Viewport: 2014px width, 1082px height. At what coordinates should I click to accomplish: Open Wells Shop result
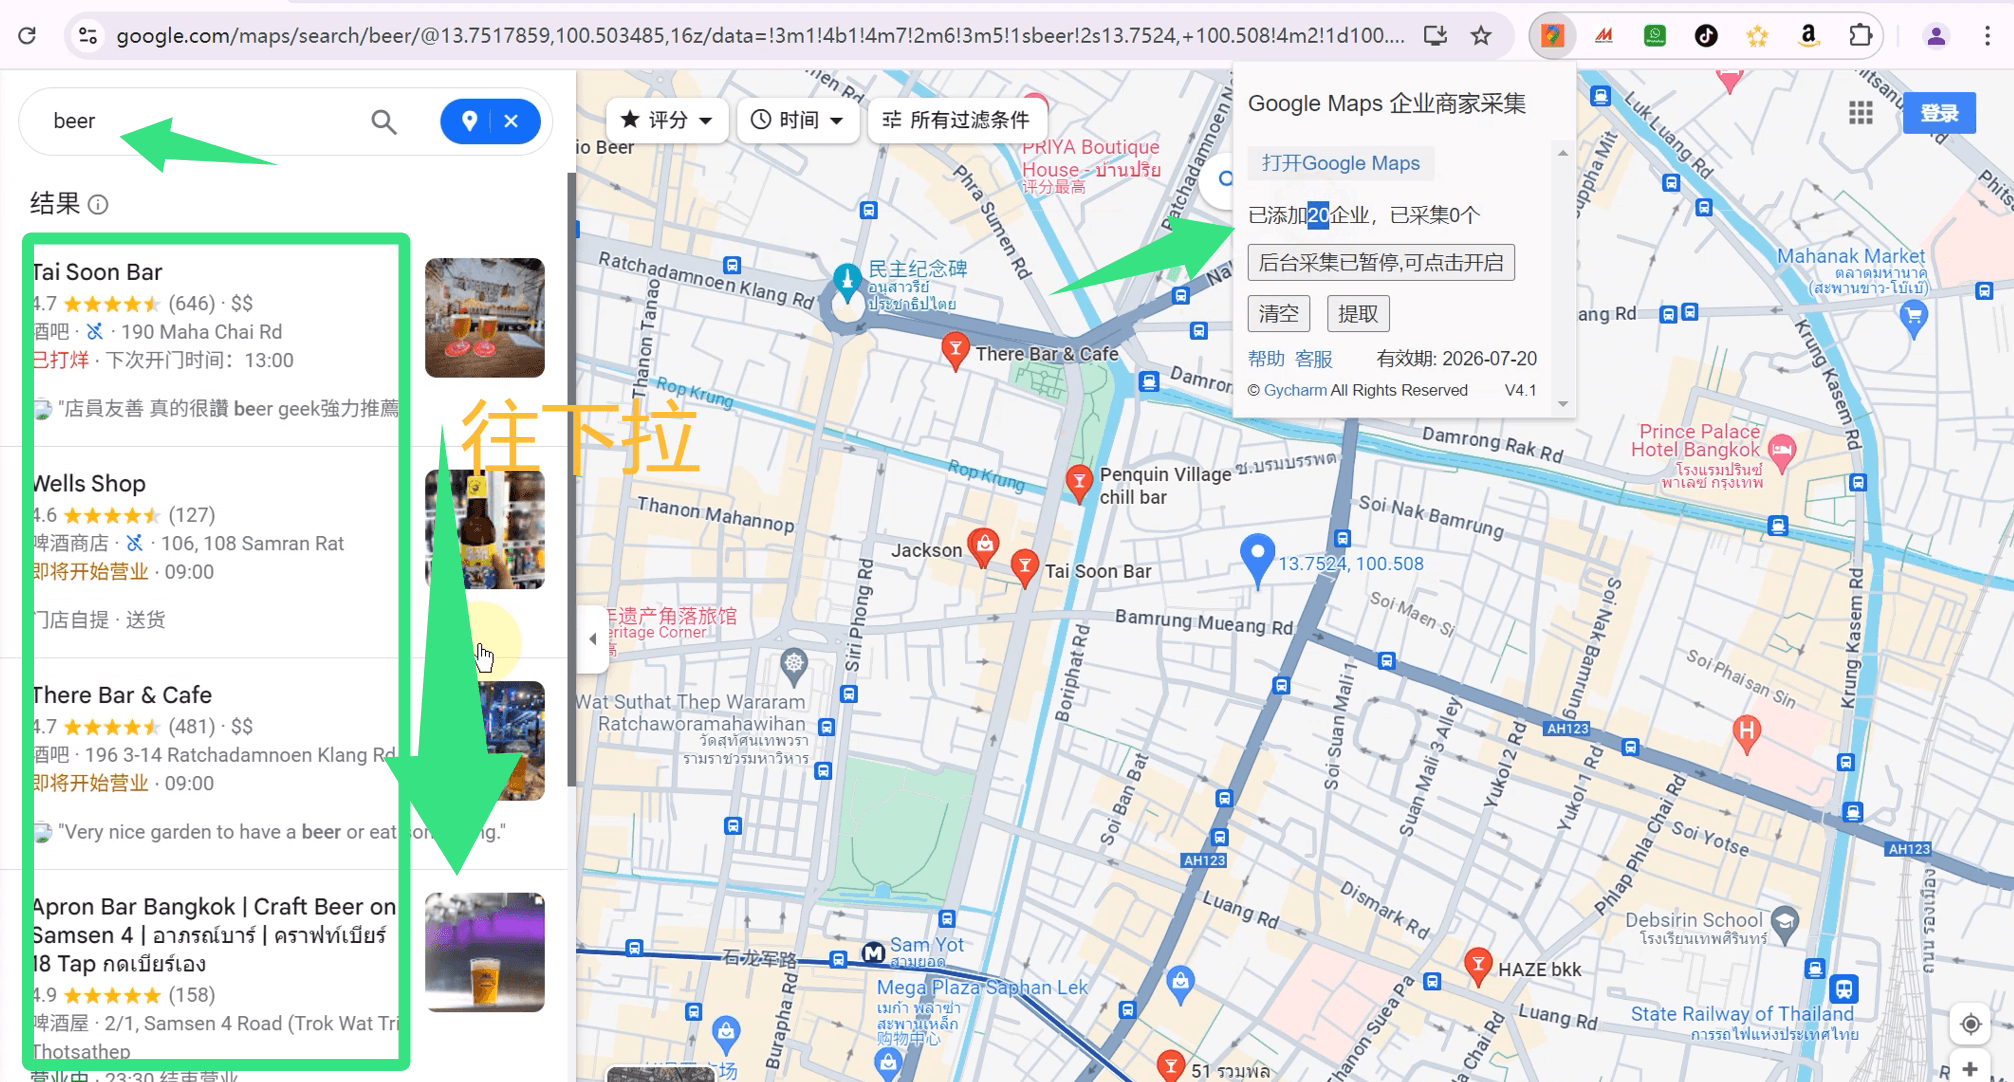pos(89,483)
